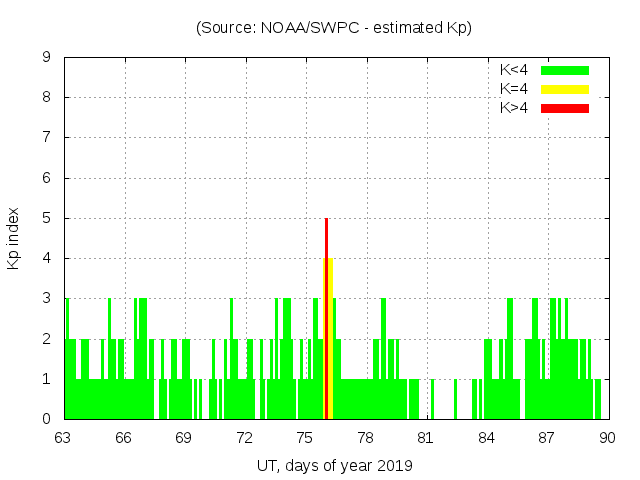Click the y-axis tick label 7

click(47, 138)
